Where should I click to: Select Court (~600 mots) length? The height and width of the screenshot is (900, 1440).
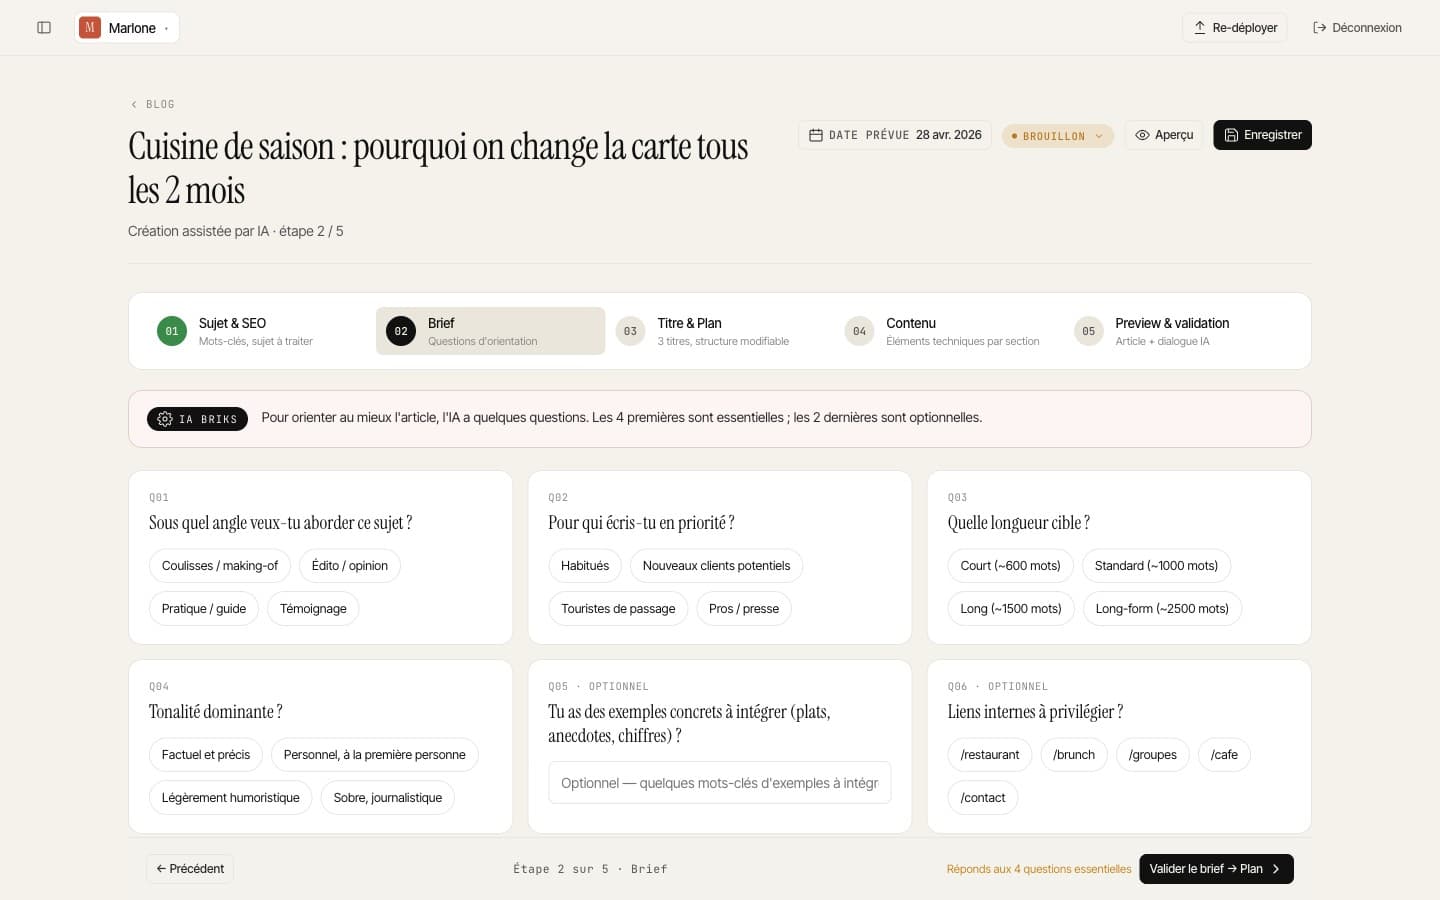(x=1010, y=566)
